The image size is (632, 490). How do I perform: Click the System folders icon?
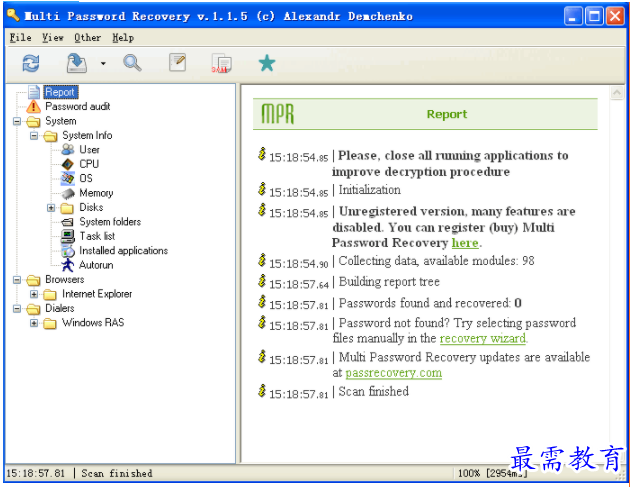[x=68, y=222]
